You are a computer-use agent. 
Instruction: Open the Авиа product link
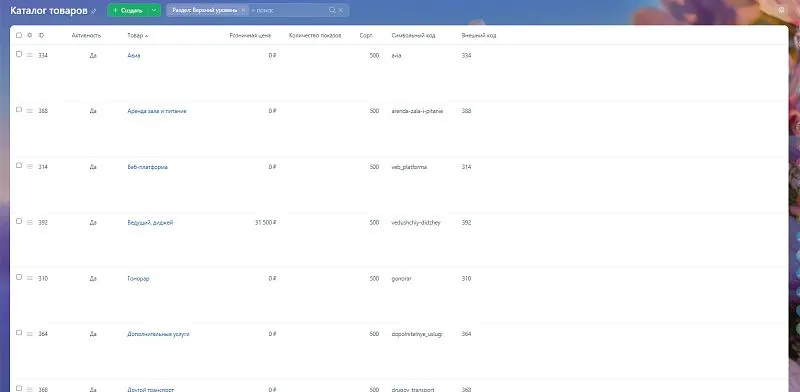(x=134, y=55)
